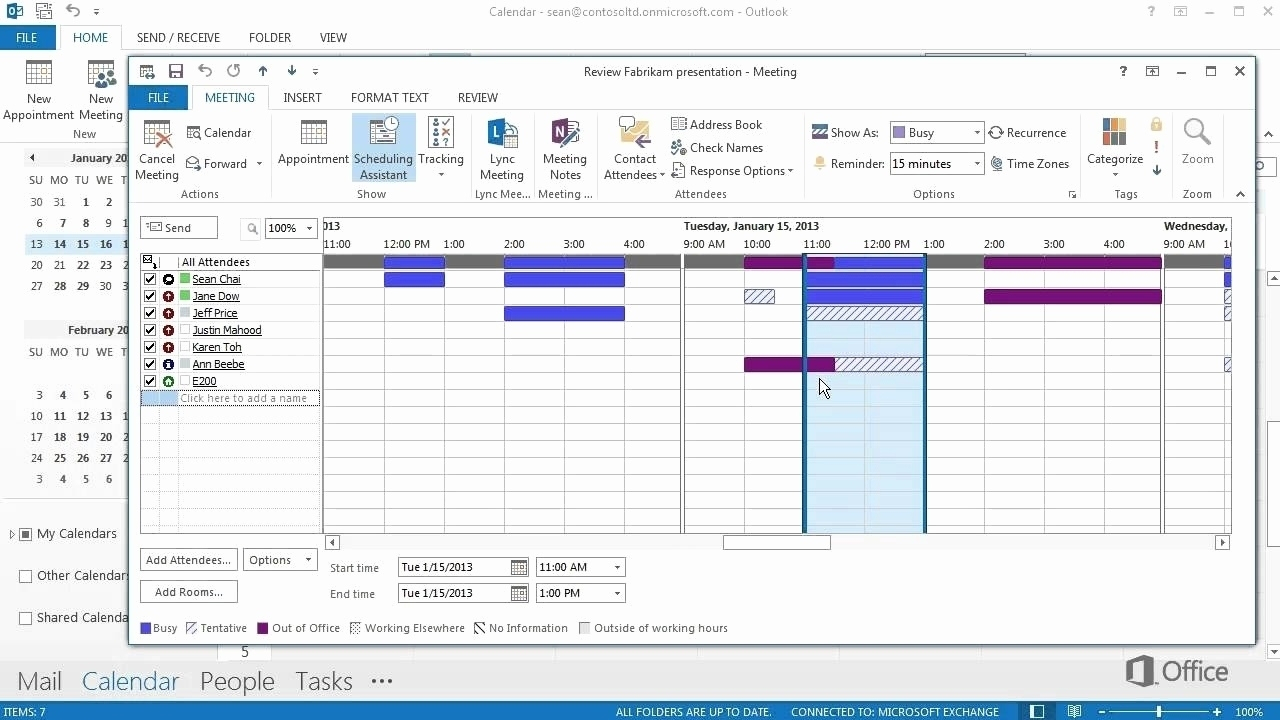Click the zoom magnifier beside 100% box
The image size is (1280, 720).
[253, 228]
